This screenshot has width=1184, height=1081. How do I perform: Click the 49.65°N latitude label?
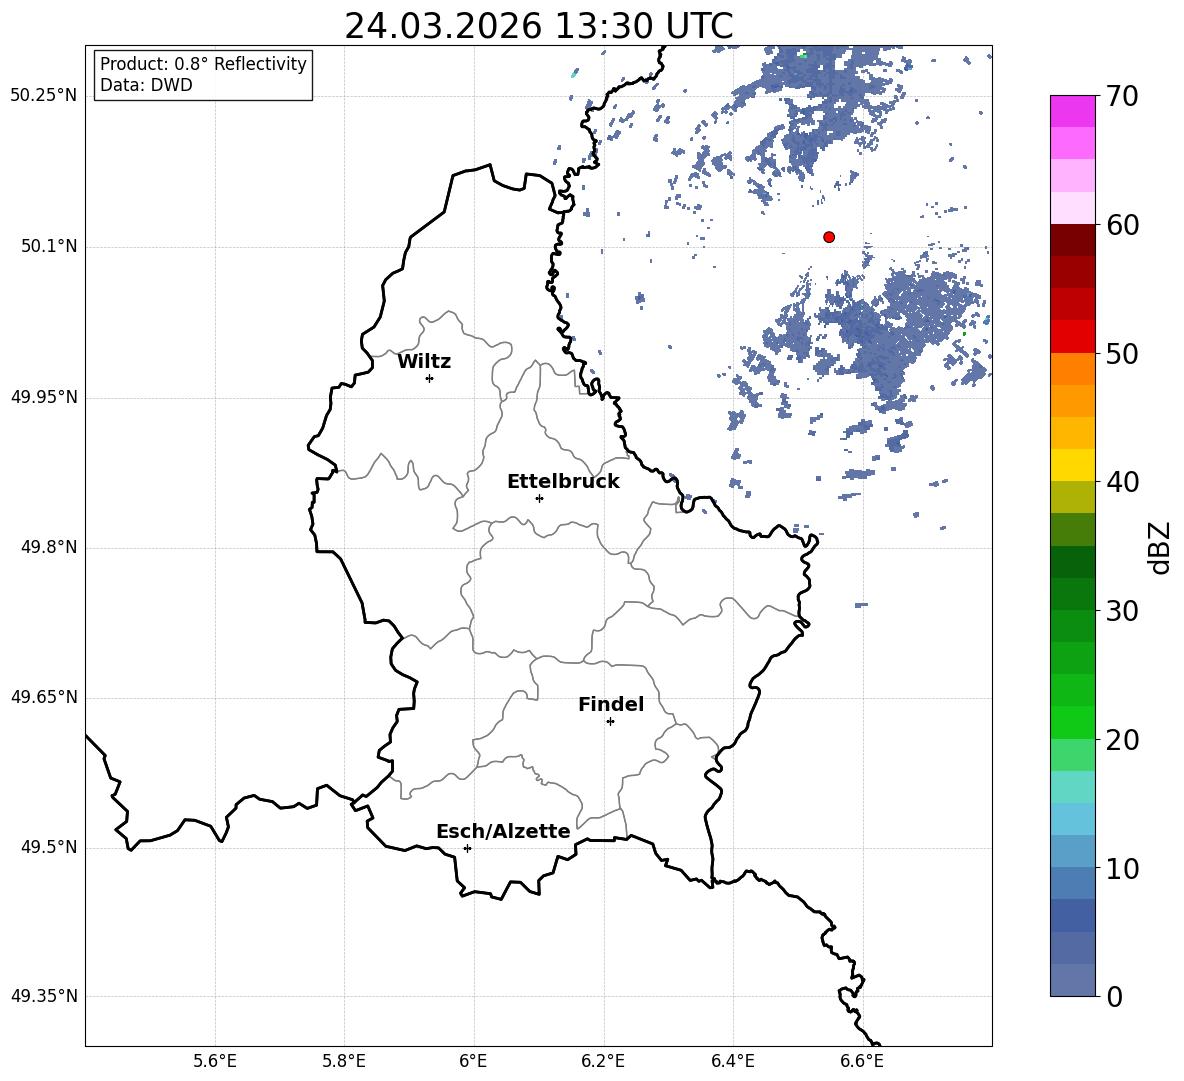[x=44, y=697]
